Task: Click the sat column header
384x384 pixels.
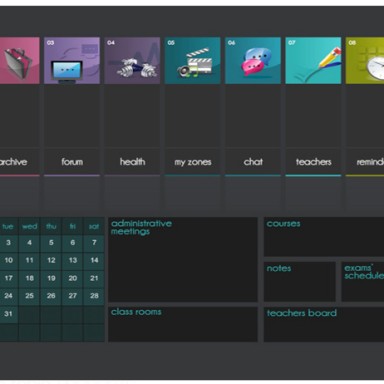Action: pyautogui.click(x=94, y=226)
